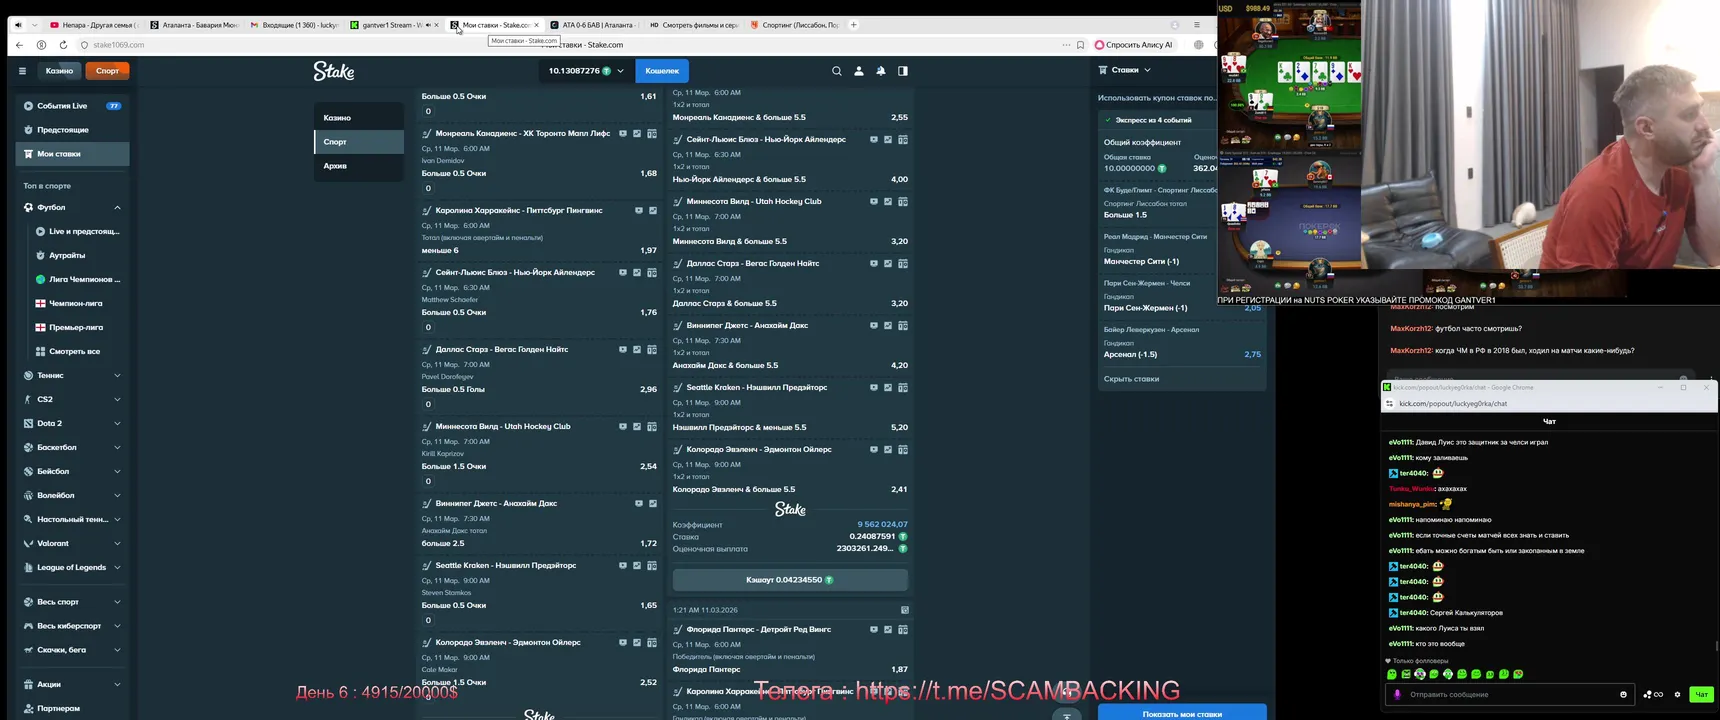1720x720 pixels.
Task: Open scoreboard icon for Миннесота Вилд Kirill Kaprizov bet
Action: [652, 426]
